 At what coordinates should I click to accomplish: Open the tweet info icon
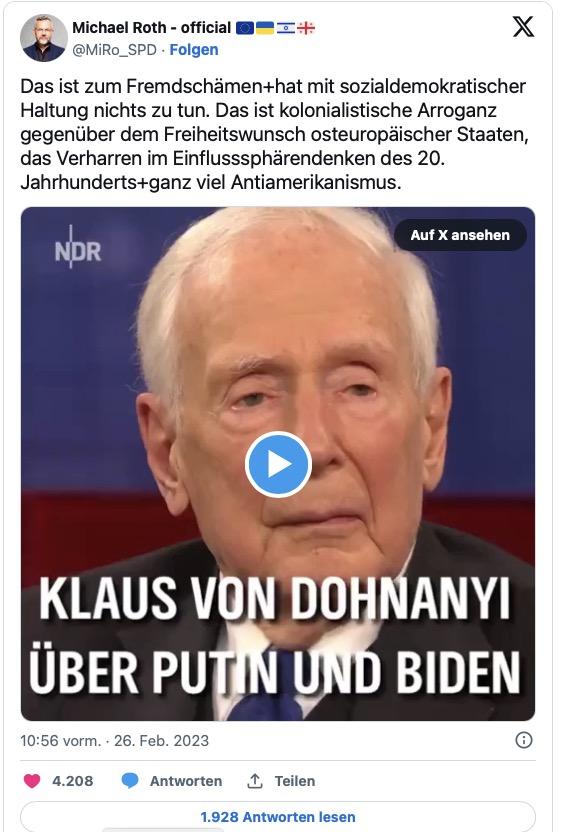click(x=524, y=740)
